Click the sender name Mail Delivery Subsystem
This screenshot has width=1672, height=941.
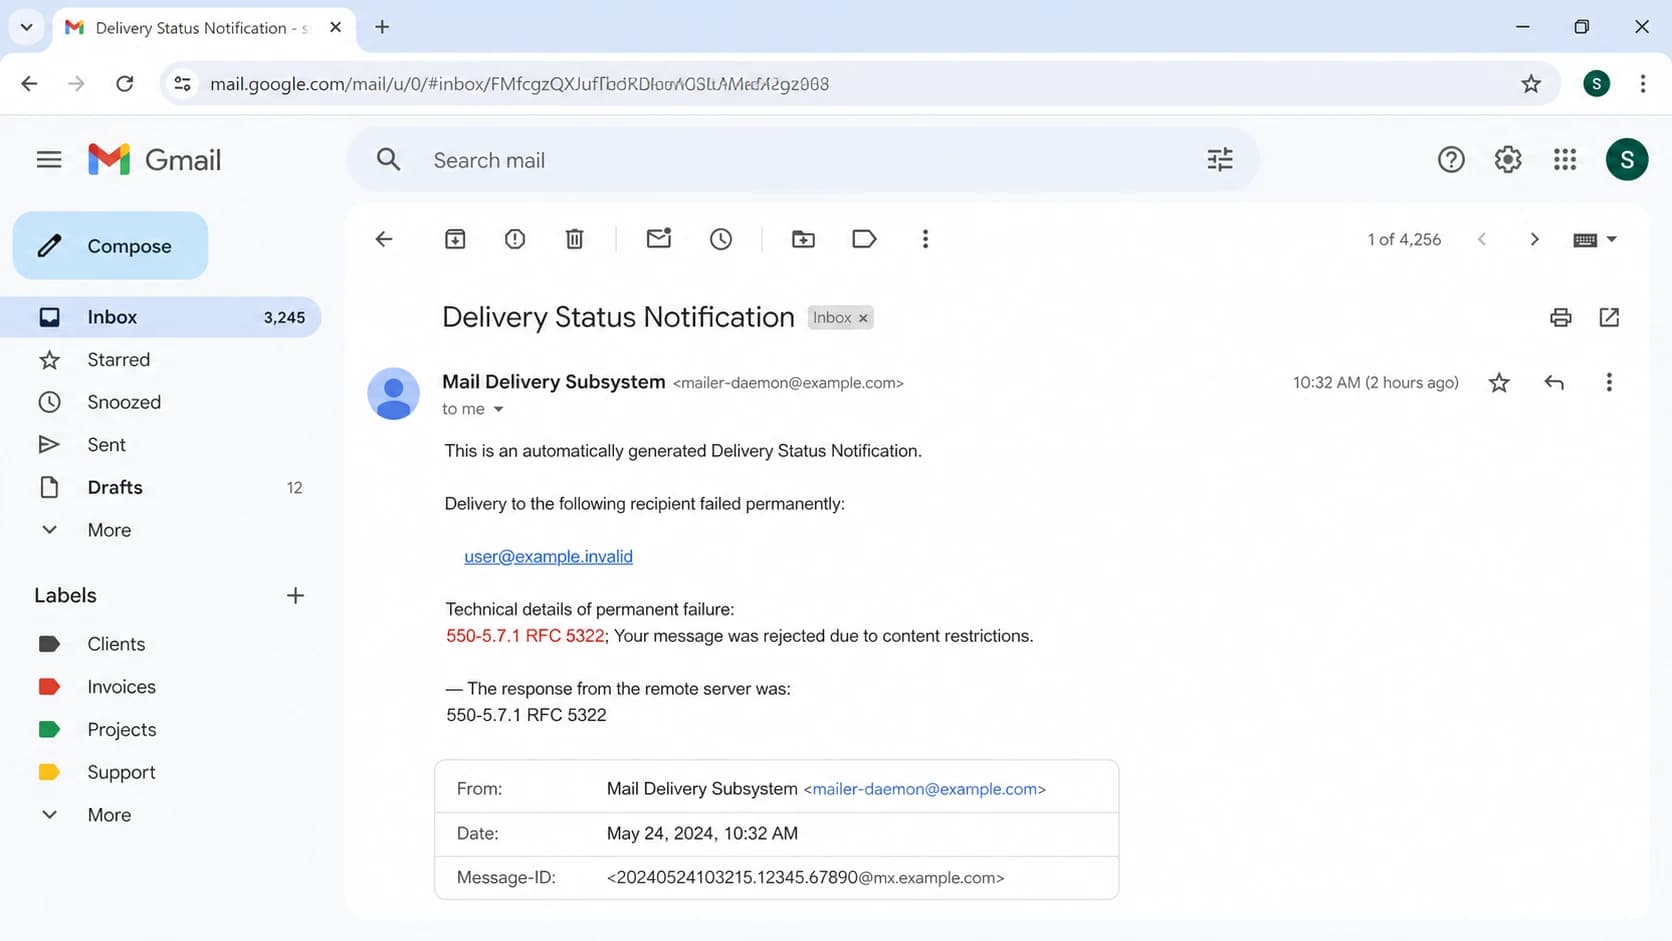(554, 382)
